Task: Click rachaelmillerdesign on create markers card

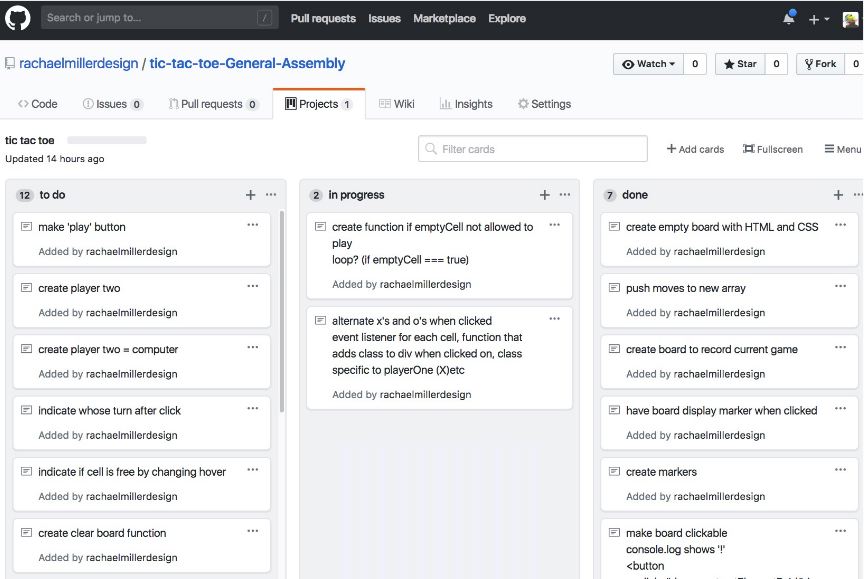Action: point(719,496)
